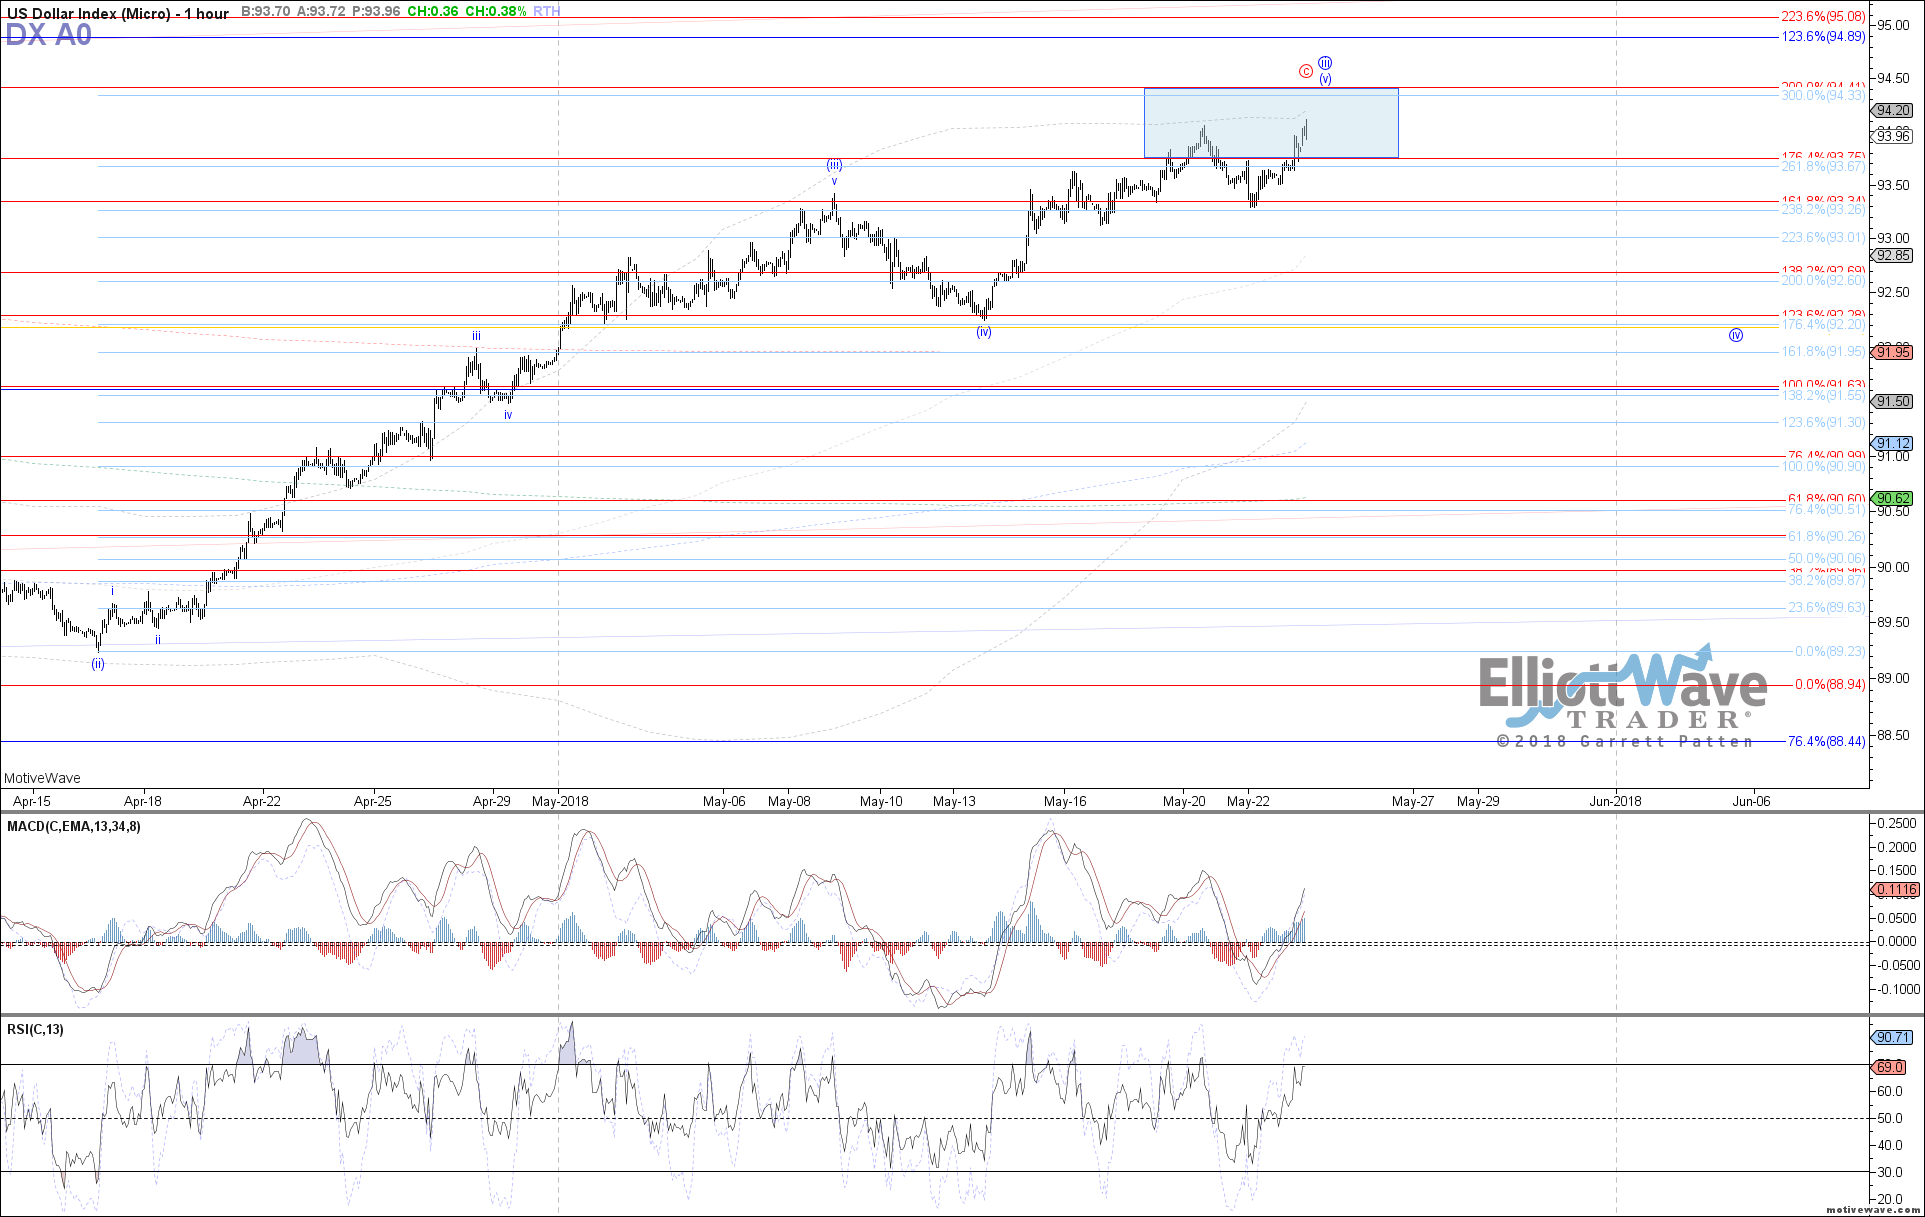Select the 69.0 RSI value tag
The height and width of the screenshot is (1217, 1925).
[1889, 1067]
